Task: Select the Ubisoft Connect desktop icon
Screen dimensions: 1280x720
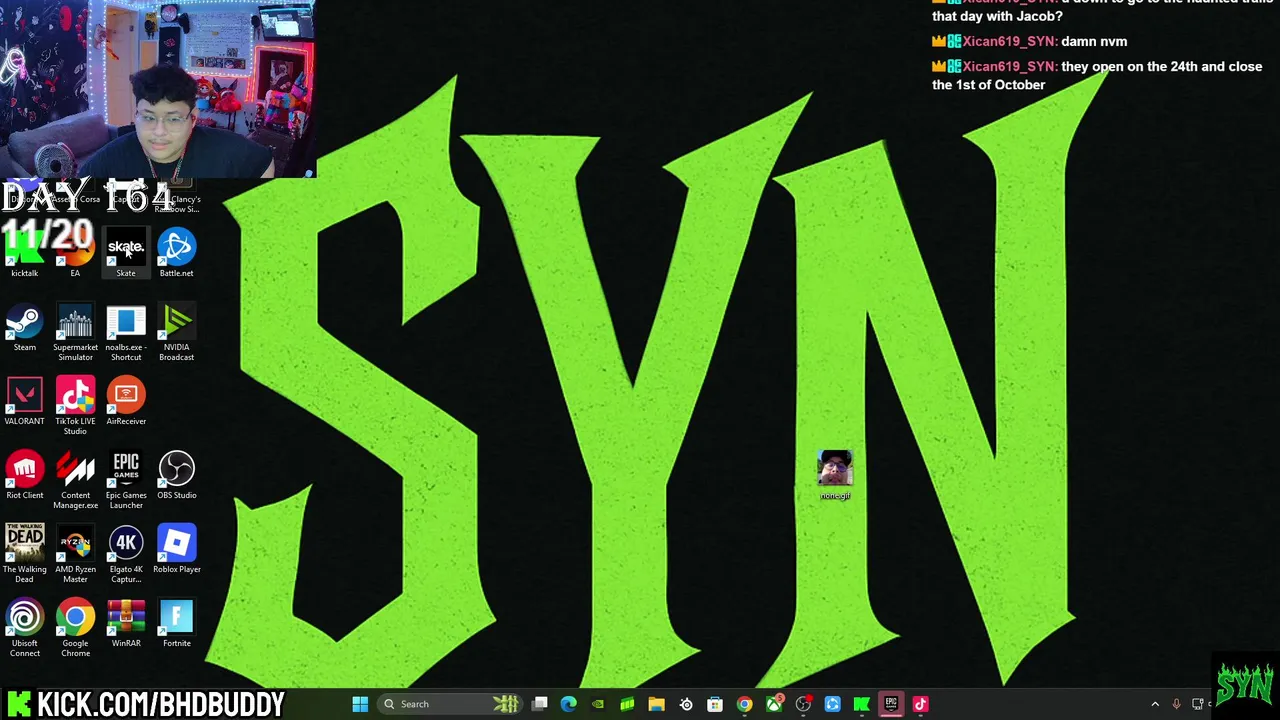Action: [24, 629]
